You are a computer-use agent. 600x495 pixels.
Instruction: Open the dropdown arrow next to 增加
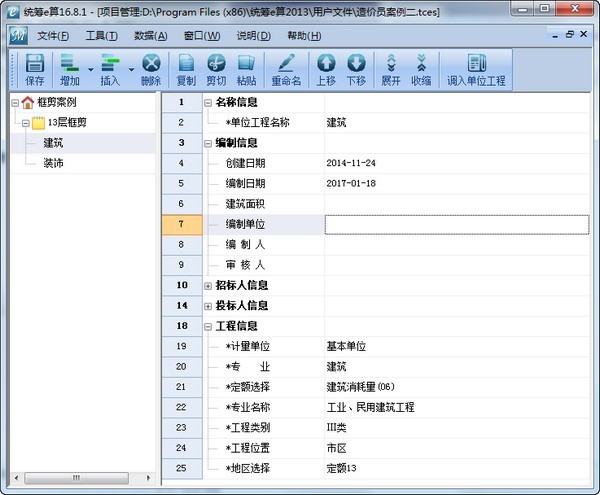[x=90, y=70]
